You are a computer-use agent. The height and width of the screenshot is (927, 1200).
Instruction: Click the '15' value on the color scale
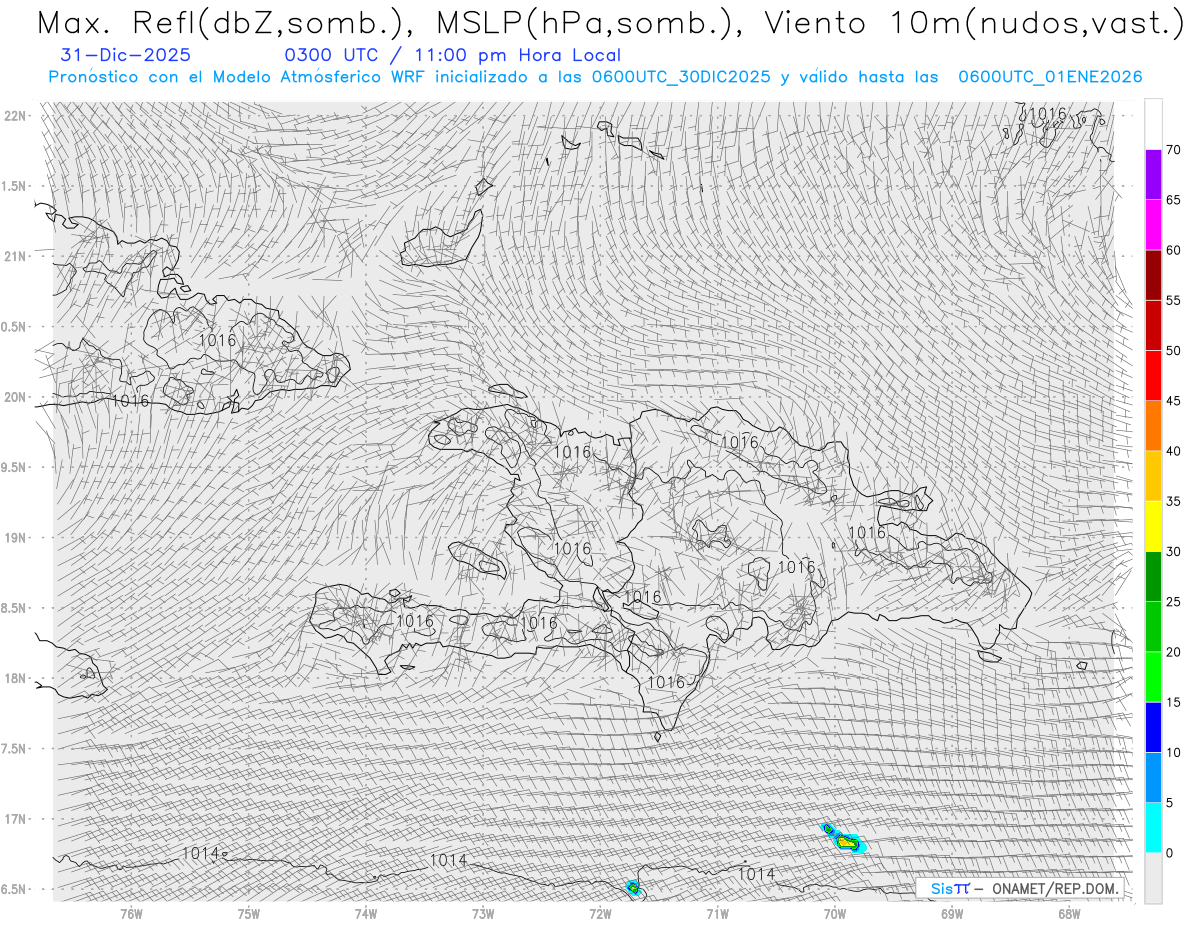pyautogui.click(x=1173, y=702)
